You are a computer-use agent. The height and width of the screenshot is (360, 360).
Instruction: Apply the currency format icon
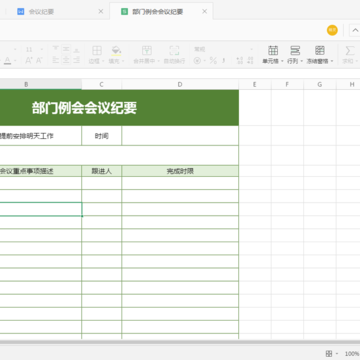click(198, 61)
